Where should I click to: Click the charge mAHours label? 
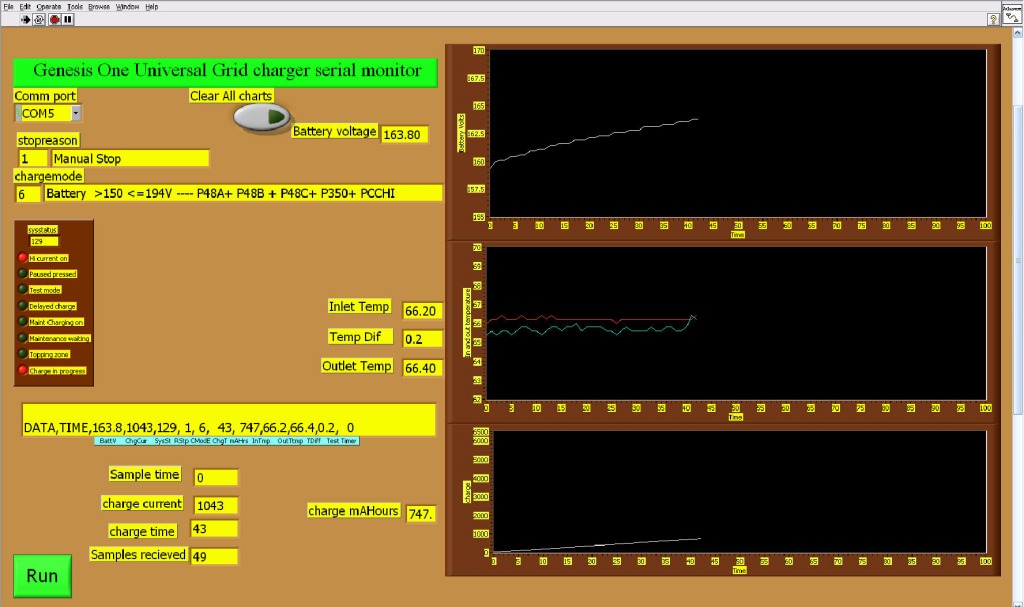pyautogui.click(x=353, y=511)
